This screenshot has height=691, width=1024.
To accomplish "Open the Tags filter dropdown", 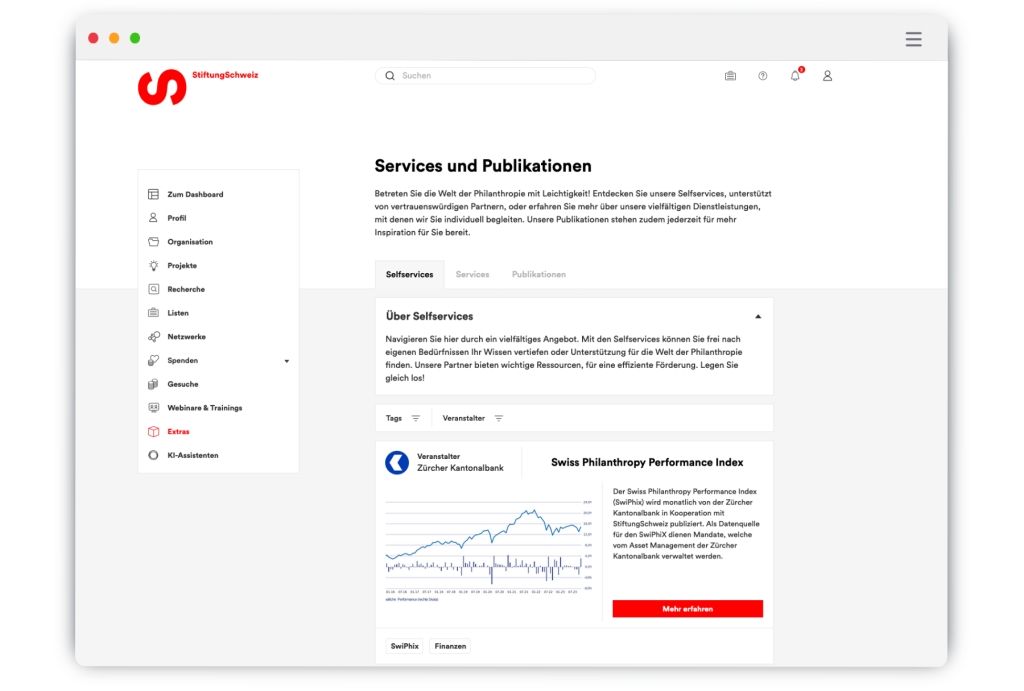I will click(x=403, y=418).
